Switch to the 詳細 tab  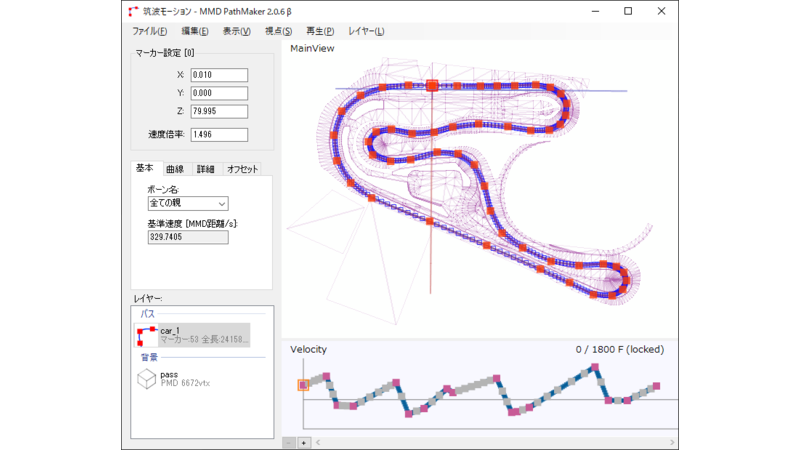tap(206, 169)
